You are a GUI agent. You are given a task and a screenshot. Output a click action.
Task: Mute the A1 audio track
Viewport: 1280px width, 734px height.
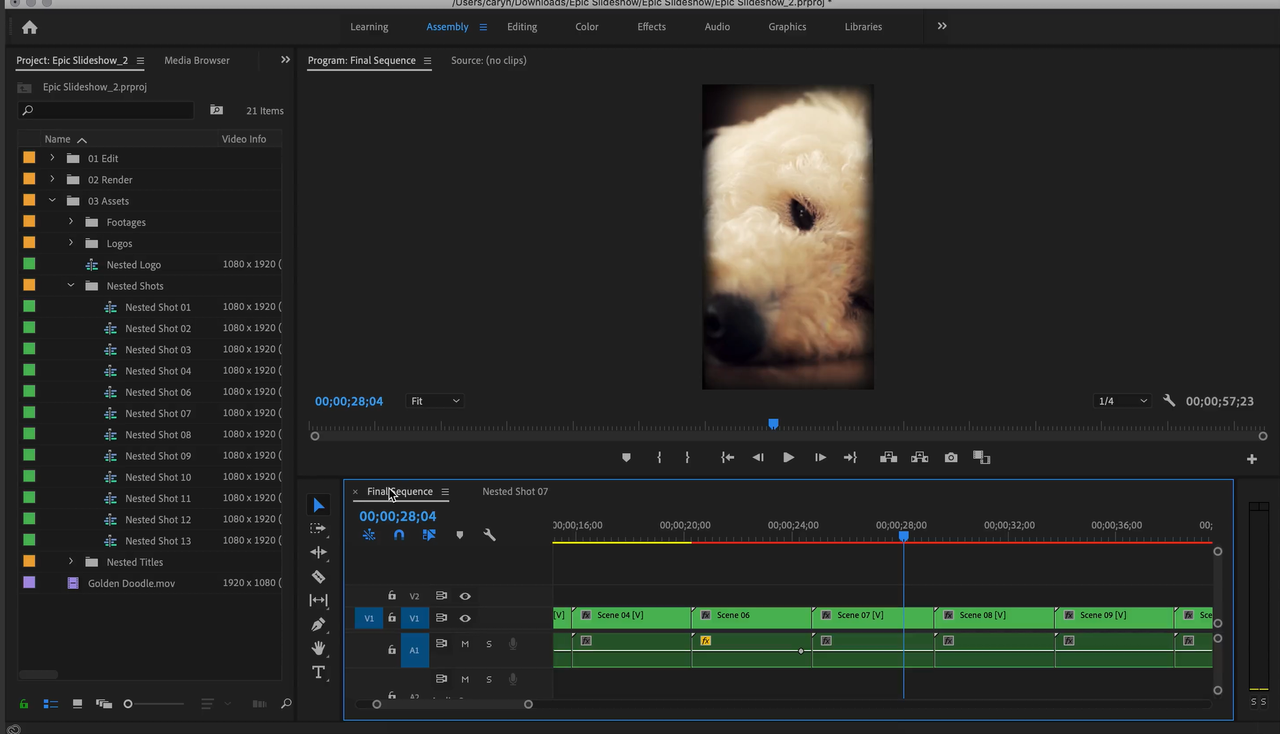[465, 644]
